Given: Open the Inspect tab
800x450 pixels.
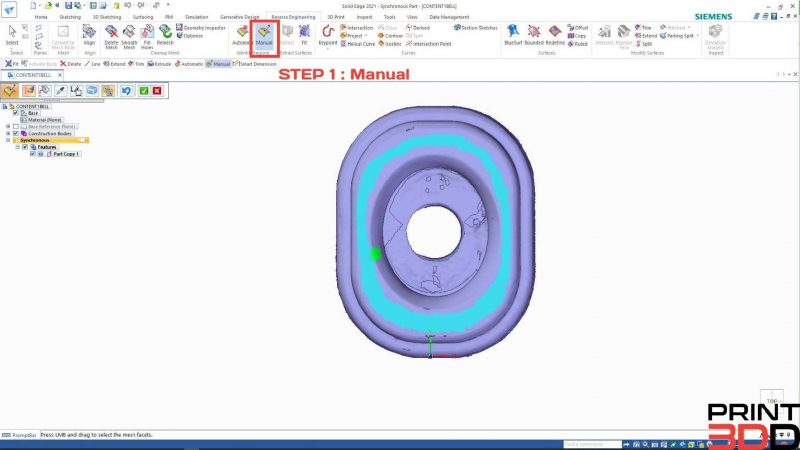Looking at the screenshot, I should point(364,17).
